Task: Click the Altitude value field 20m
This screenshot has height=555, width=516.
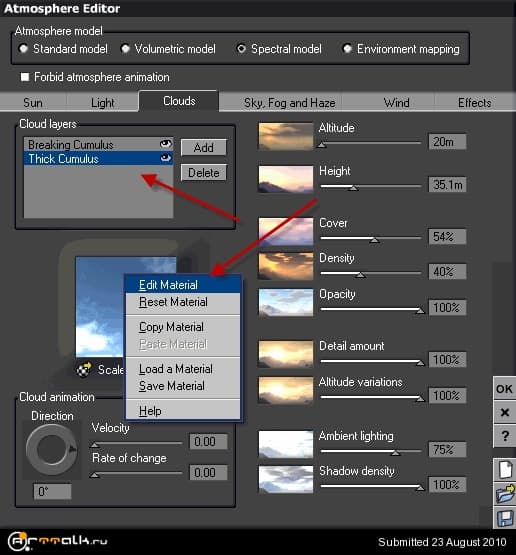Action: click(447, 142)
